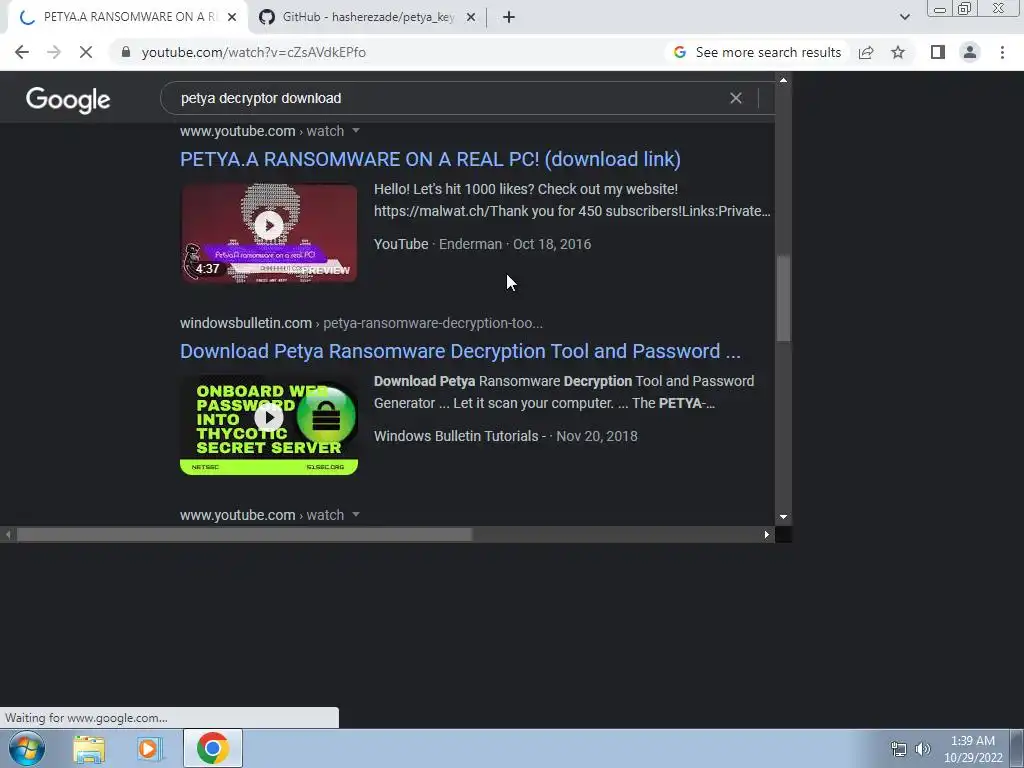Image resolution: width=1024 pixels, height=768 pixels.
Task: Close the GitHub petya_key tab
Action: 471,18
